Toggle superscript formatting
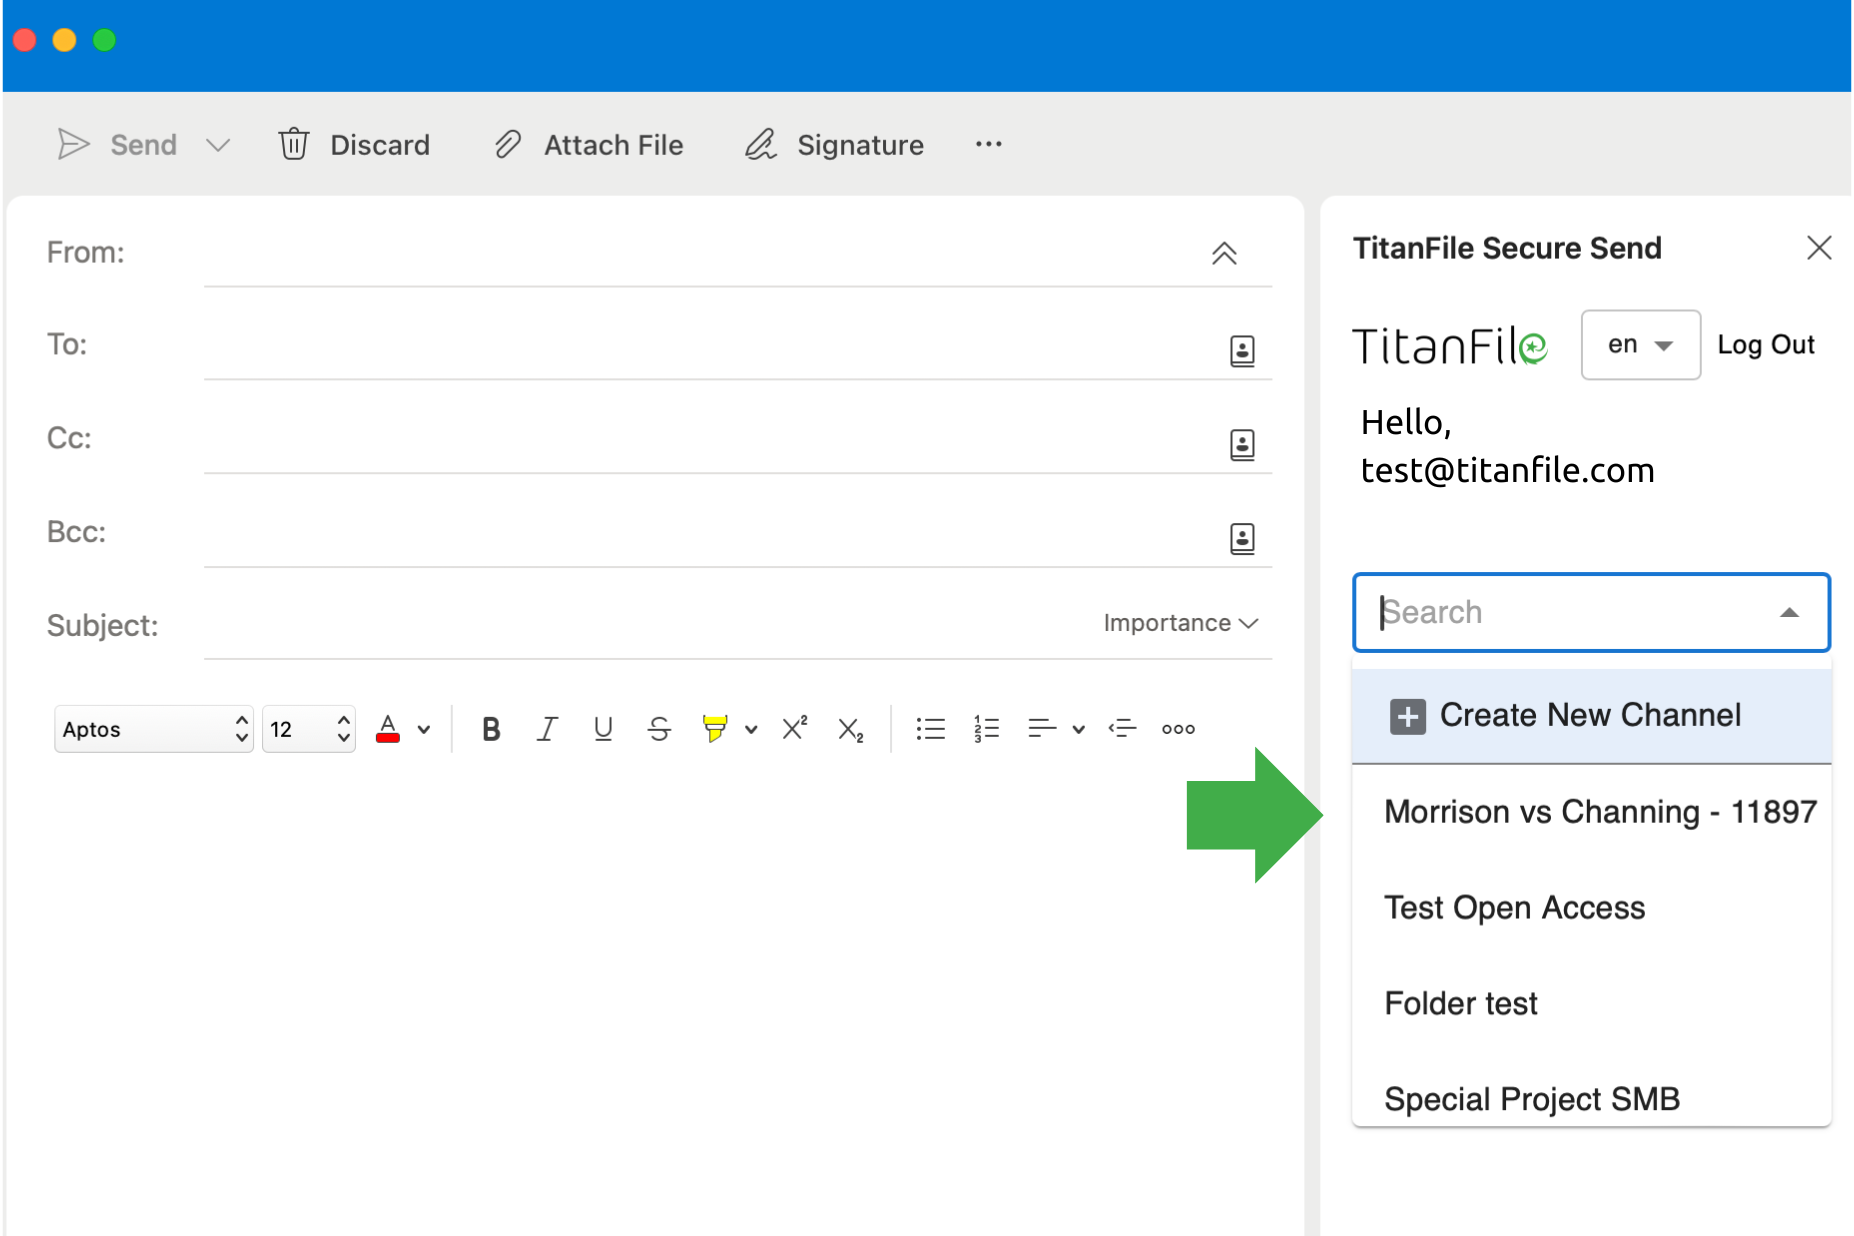The width and height of the screenshot is (1854, 1236). click(795, 728)
